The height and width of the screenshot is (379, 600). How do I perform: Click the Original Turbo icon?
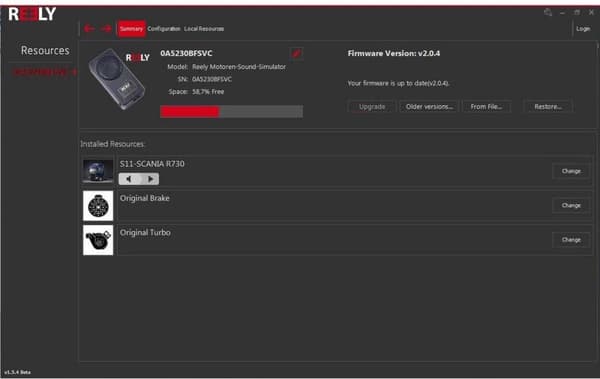click(98, 240)
